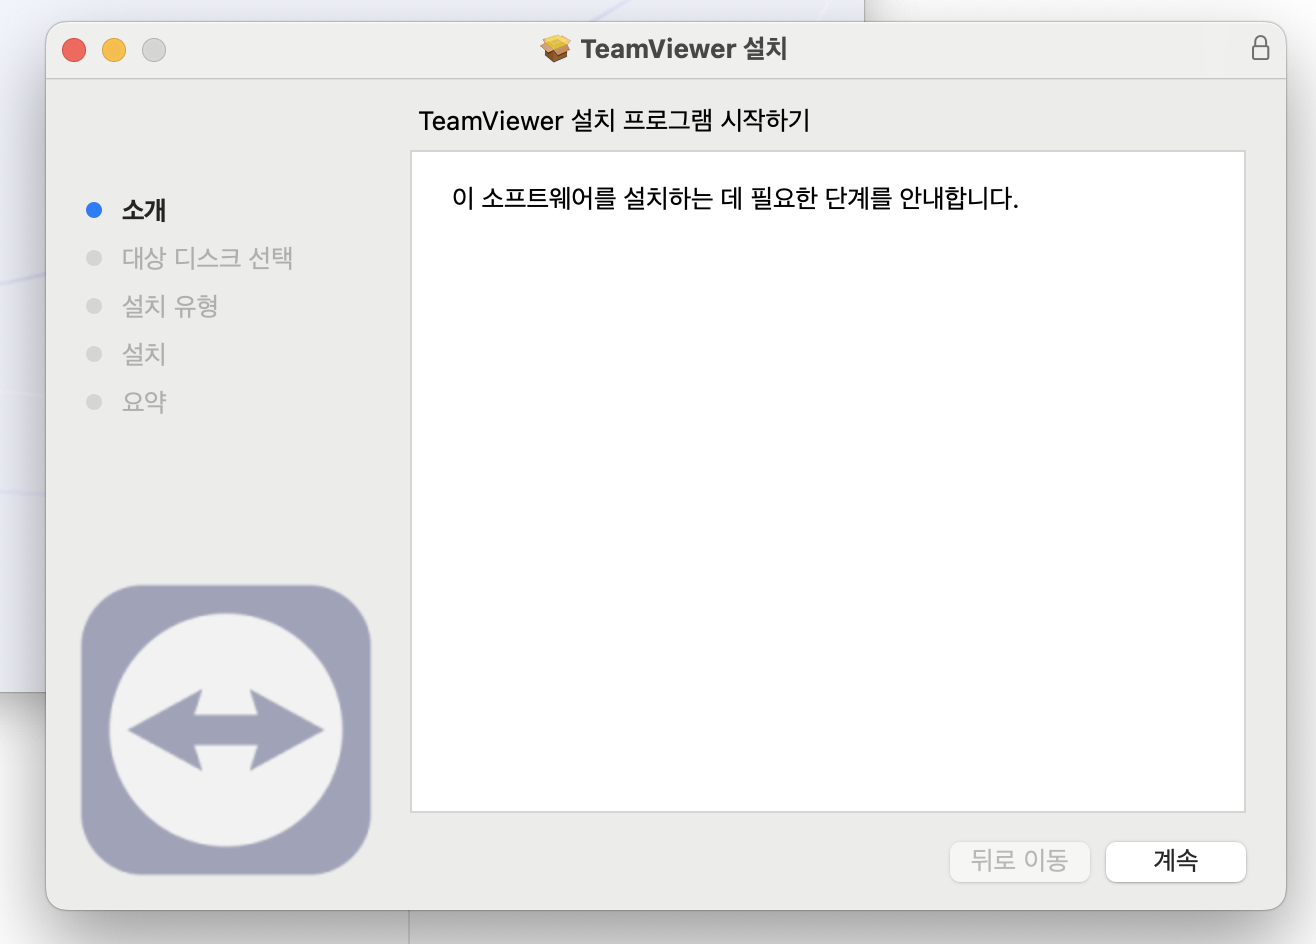The width and height of the screenshot is (1316, 944).
Task: Click the TeamViewer logo in the sidebar
Action: point(226,730)
